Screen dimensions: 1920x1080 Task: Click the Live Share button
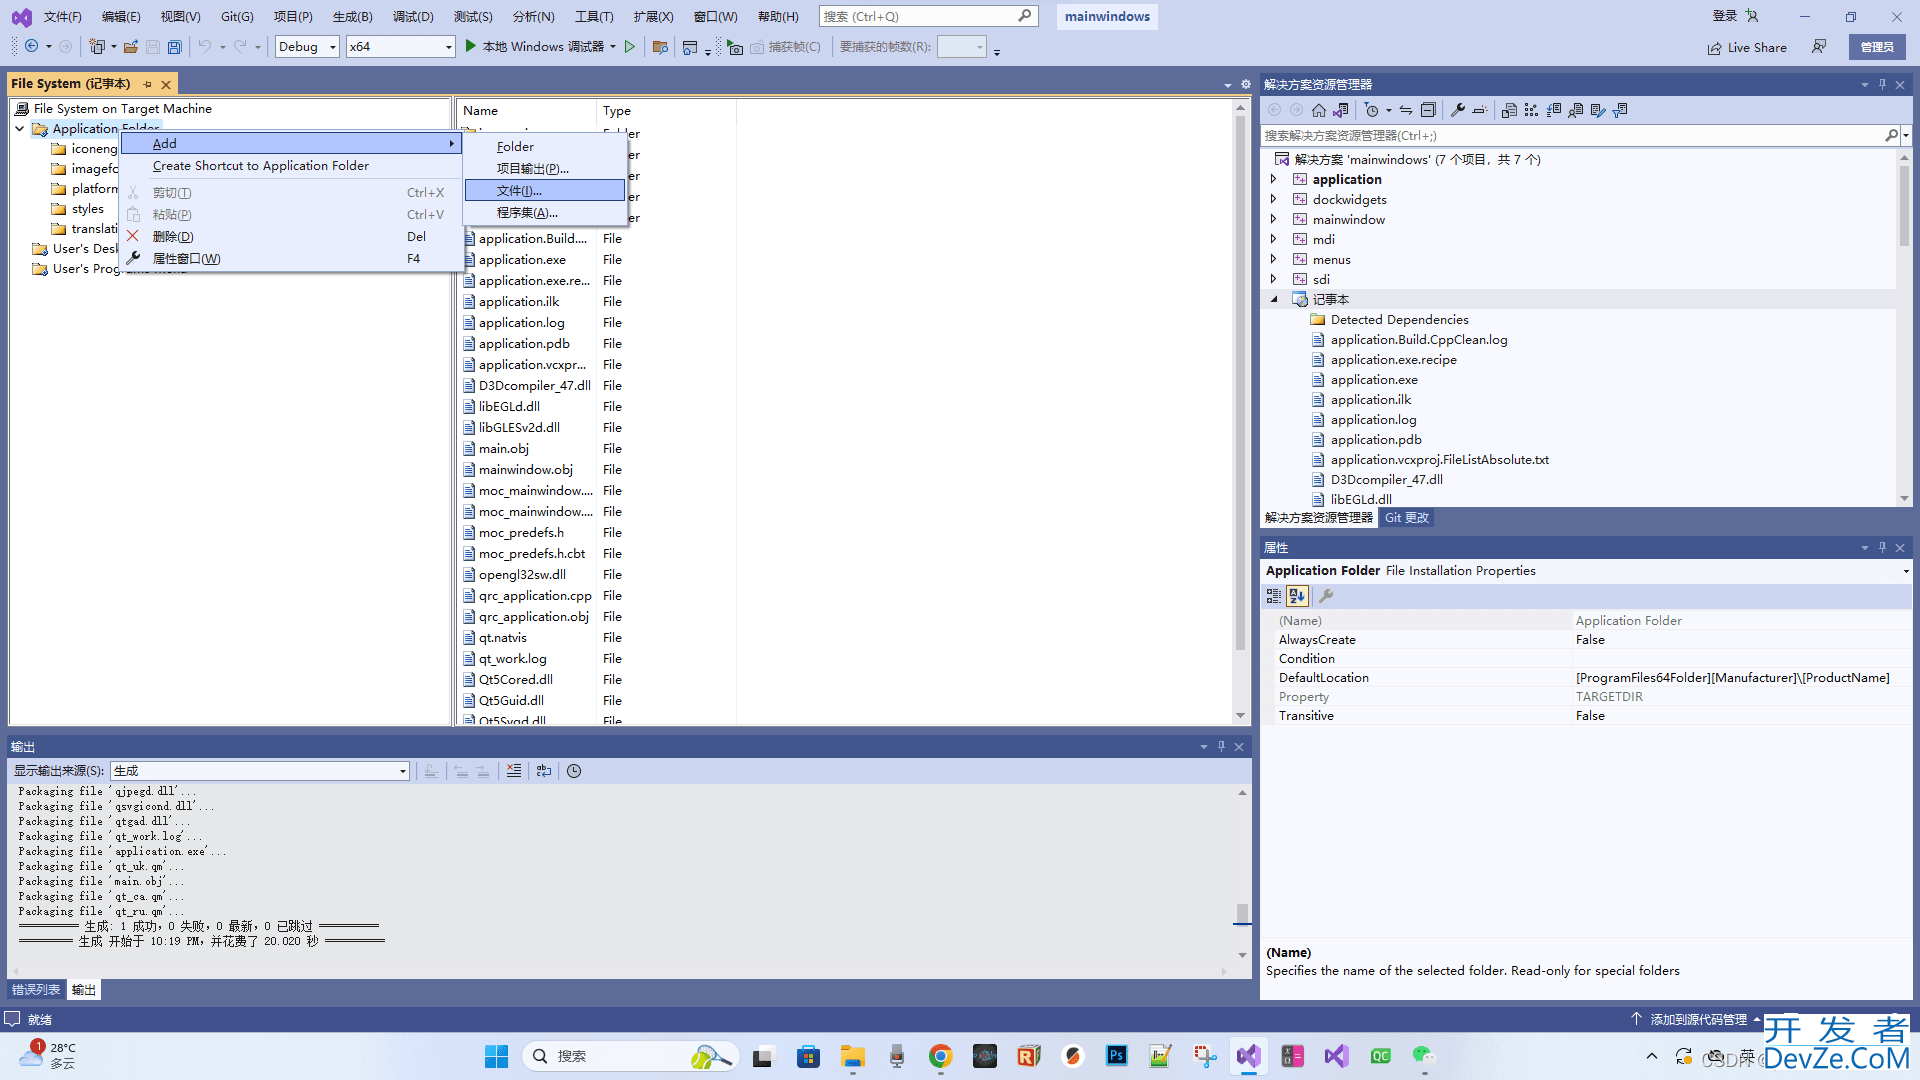(1747, 47)
